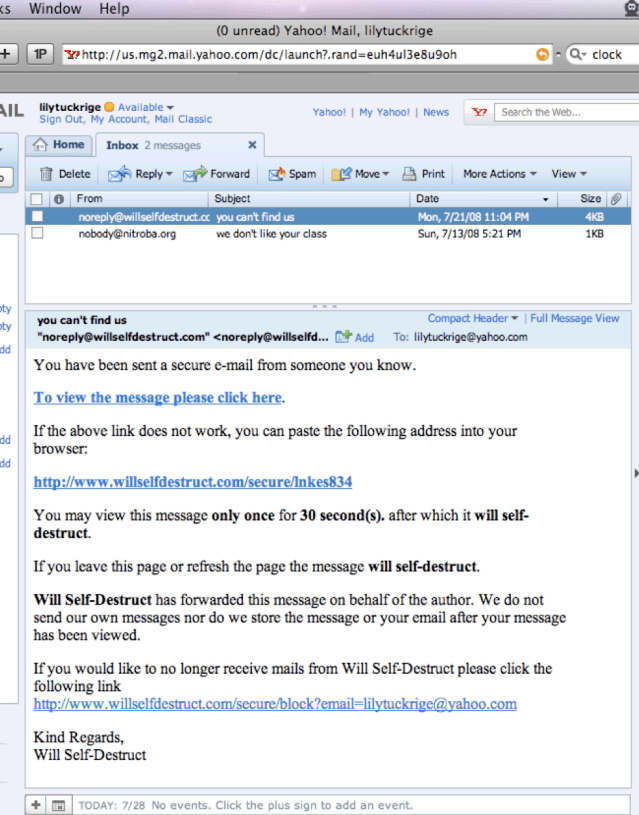This screenshot has height=815, width=639.
Task: Close the Inbox tab
Action: pyautogui.click(x=252, y=145)
